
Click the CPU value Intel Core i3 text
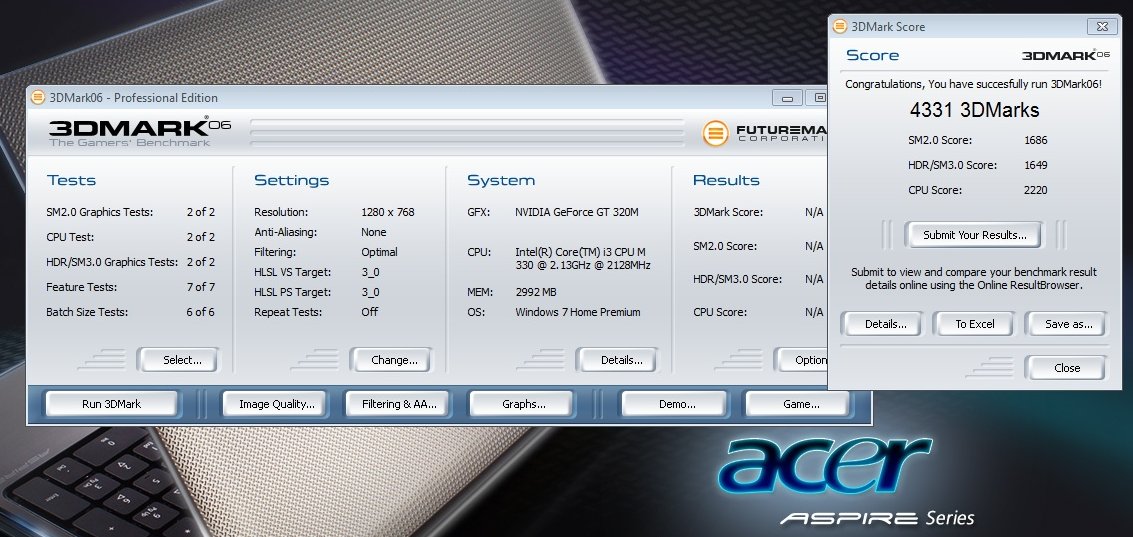tap(582, 259)
